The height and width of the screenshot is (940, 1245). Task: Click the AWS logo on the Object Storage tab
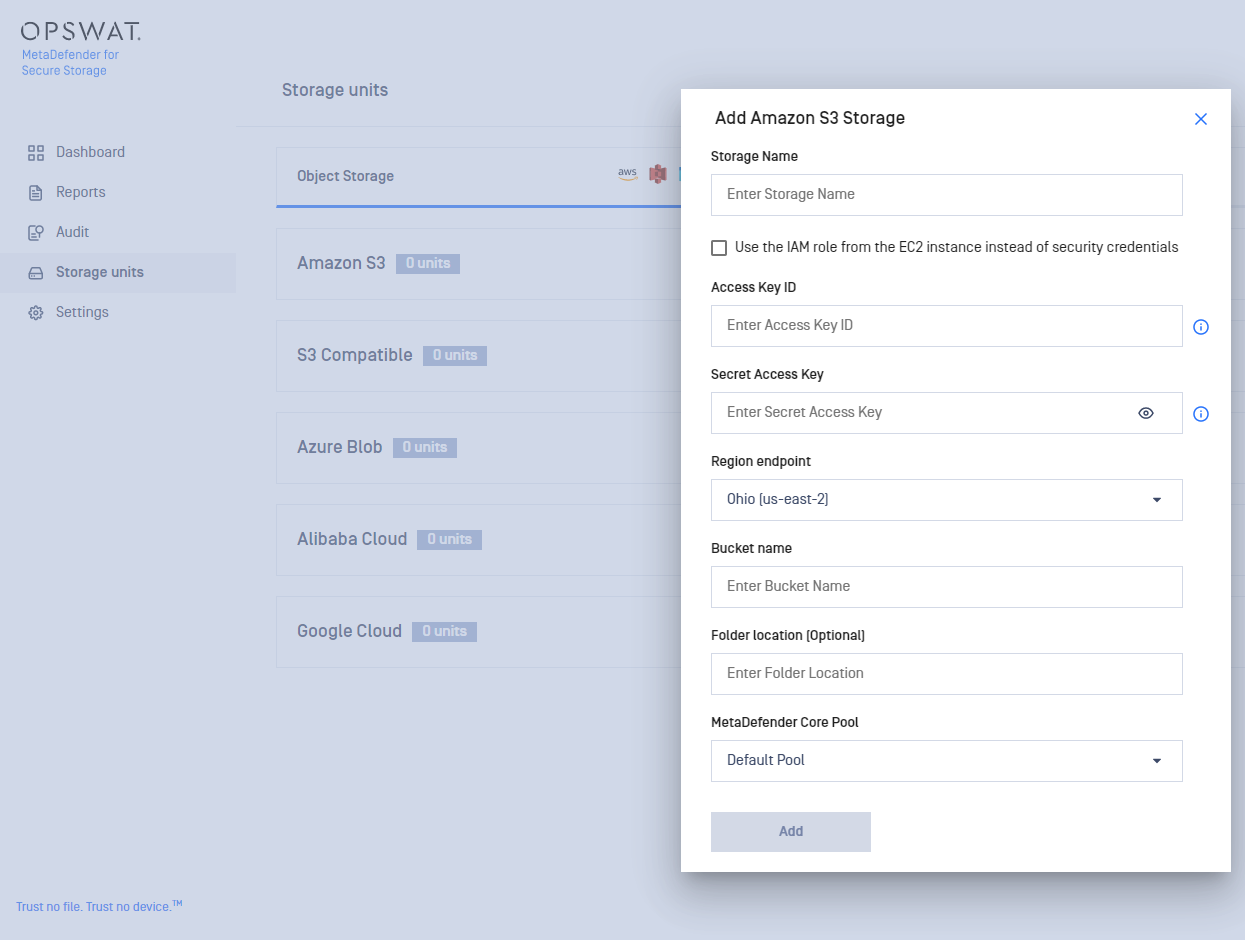point(626,173)
